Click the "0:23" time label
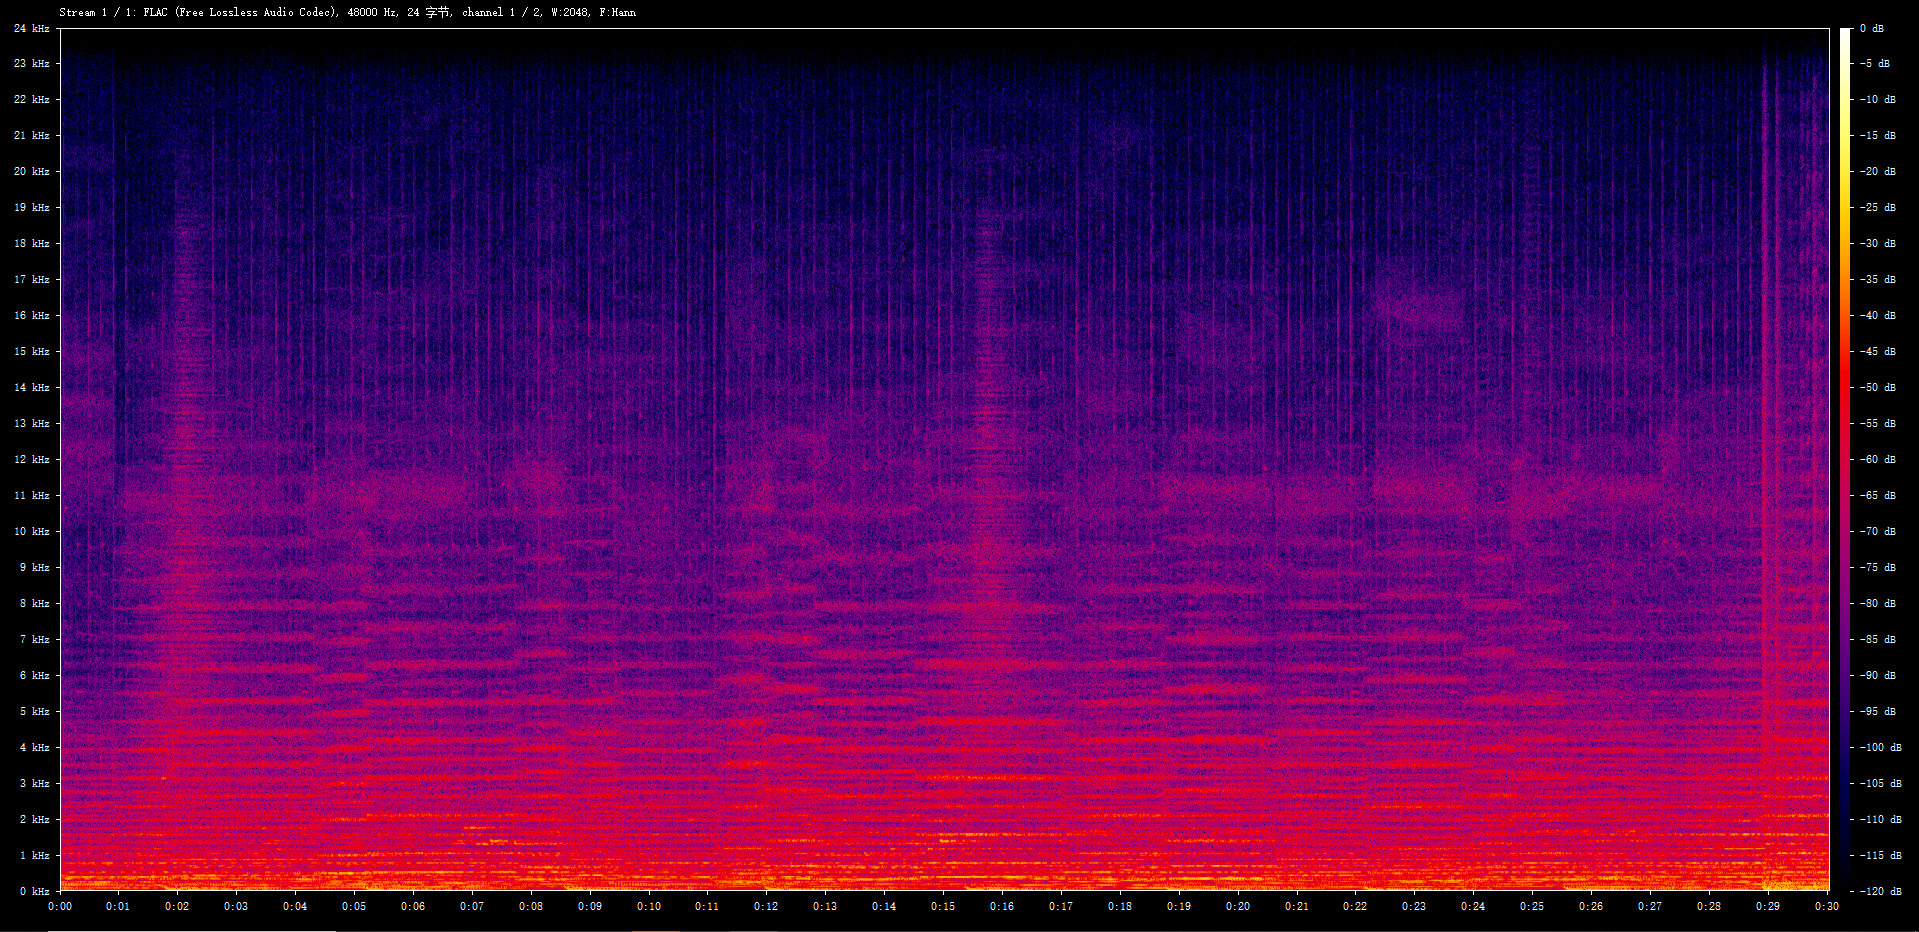 (x=1414, y=906)
